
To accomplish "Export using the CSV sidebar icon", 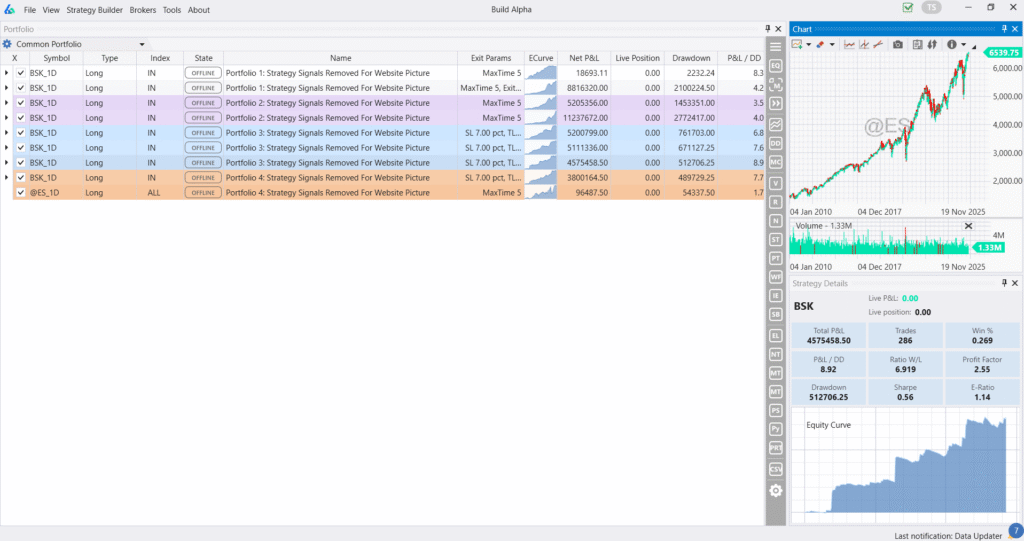I will click(775, 469).
